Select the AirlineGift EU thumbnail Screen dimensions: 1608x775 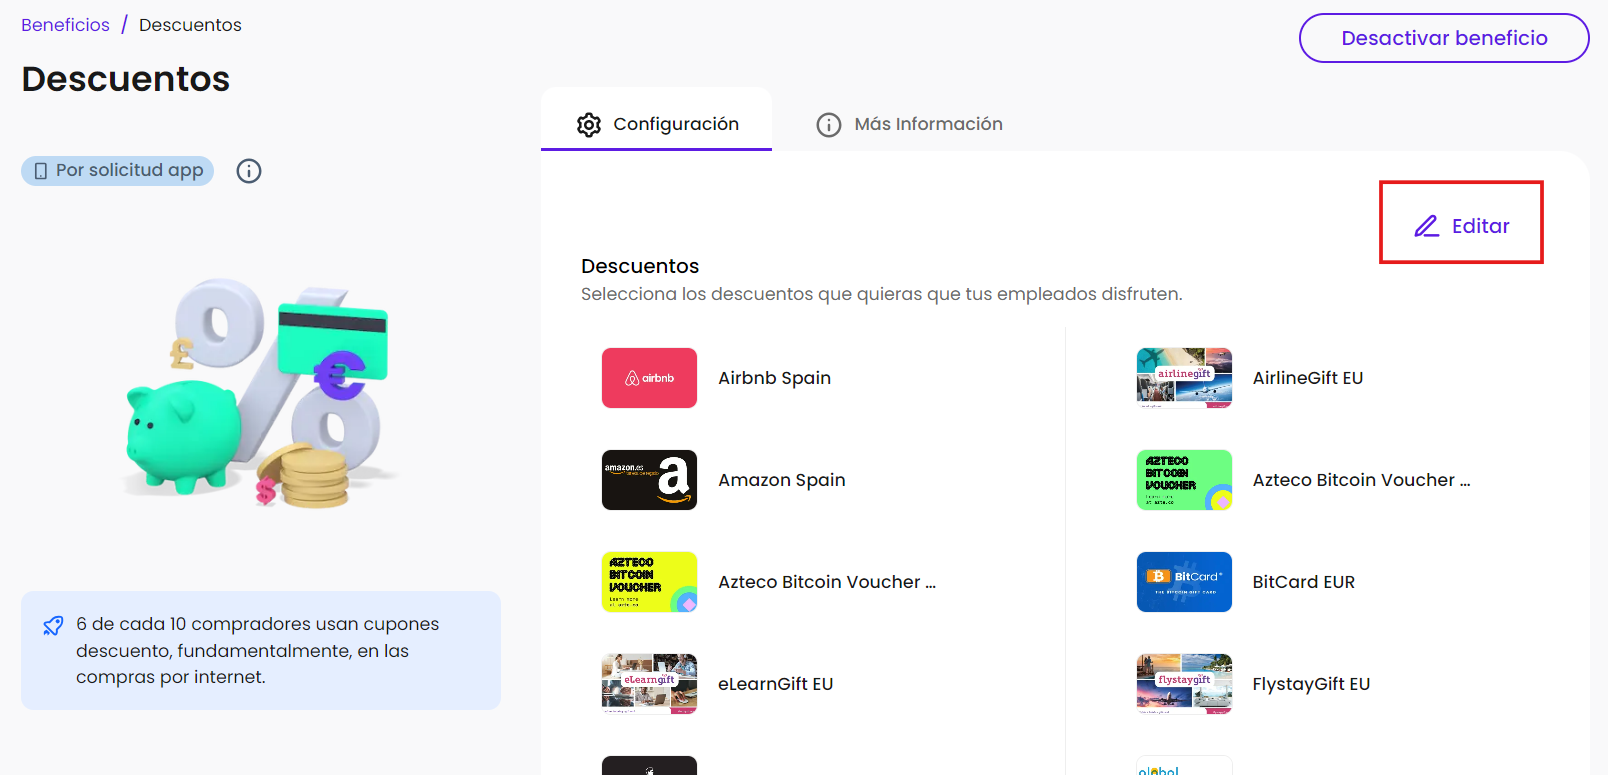click(x=1184, y=378)
